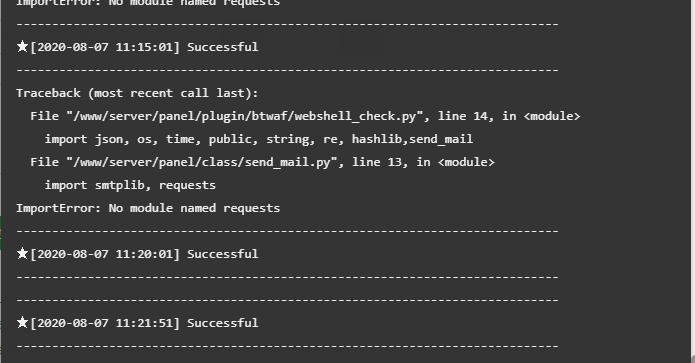Click dashed separator below 11:21:51 entry

287,346
